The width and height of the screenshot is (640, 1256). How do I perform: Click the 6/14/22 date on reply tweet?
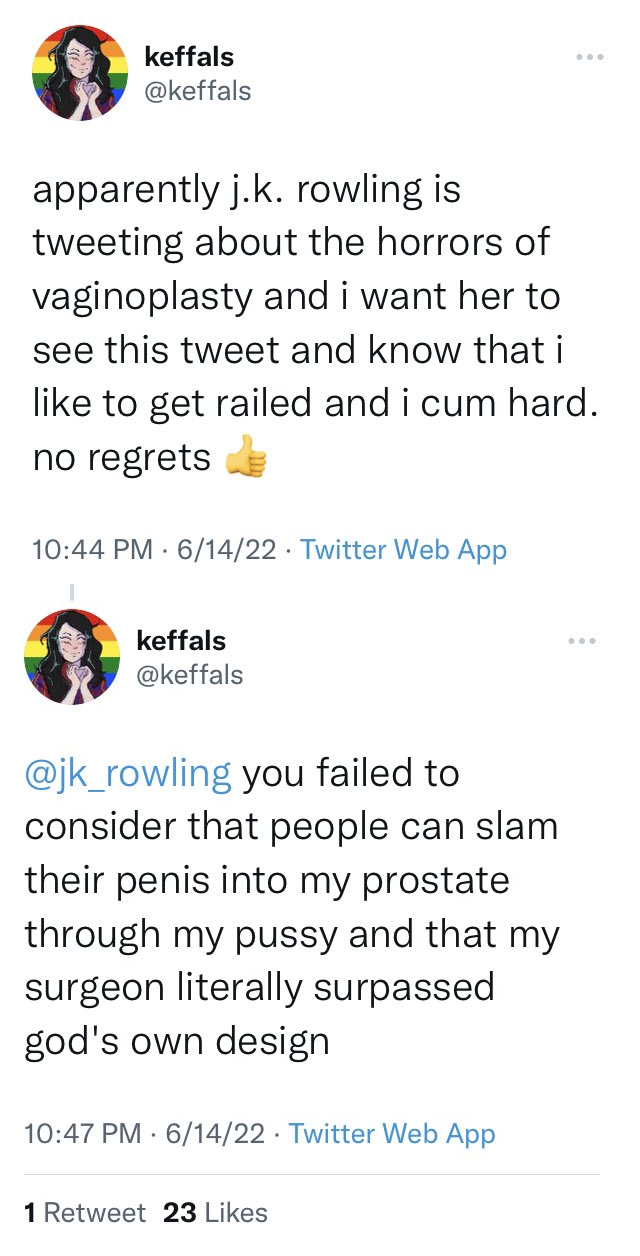[x=216, y=1134]
